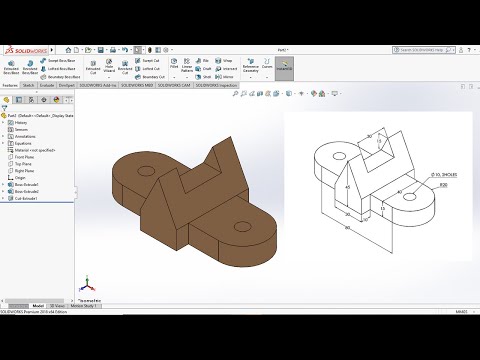Click the Curves tool
The width and height of the screenshot is (480, 360).
(x=267, y=64)
